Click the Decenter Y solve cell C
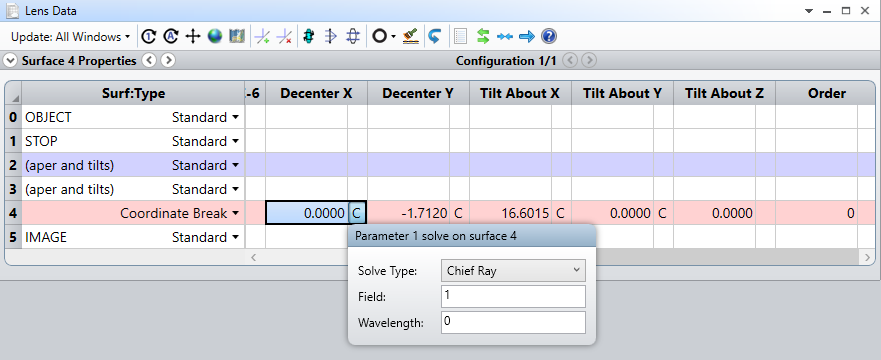The height and width of the screenshot is (360, 881). [459, 213]
